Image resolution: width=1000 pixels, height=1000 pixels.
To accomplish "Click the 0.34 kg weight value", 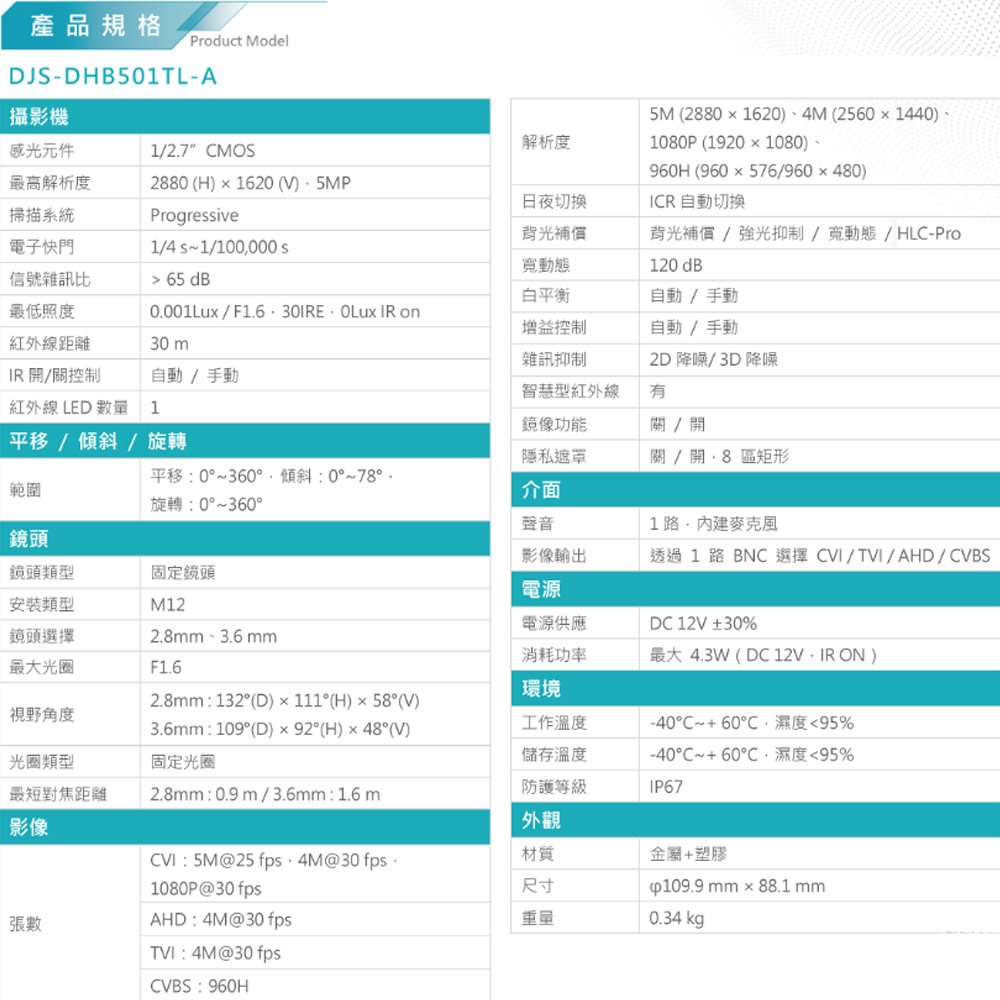I will tap(676, 918).
